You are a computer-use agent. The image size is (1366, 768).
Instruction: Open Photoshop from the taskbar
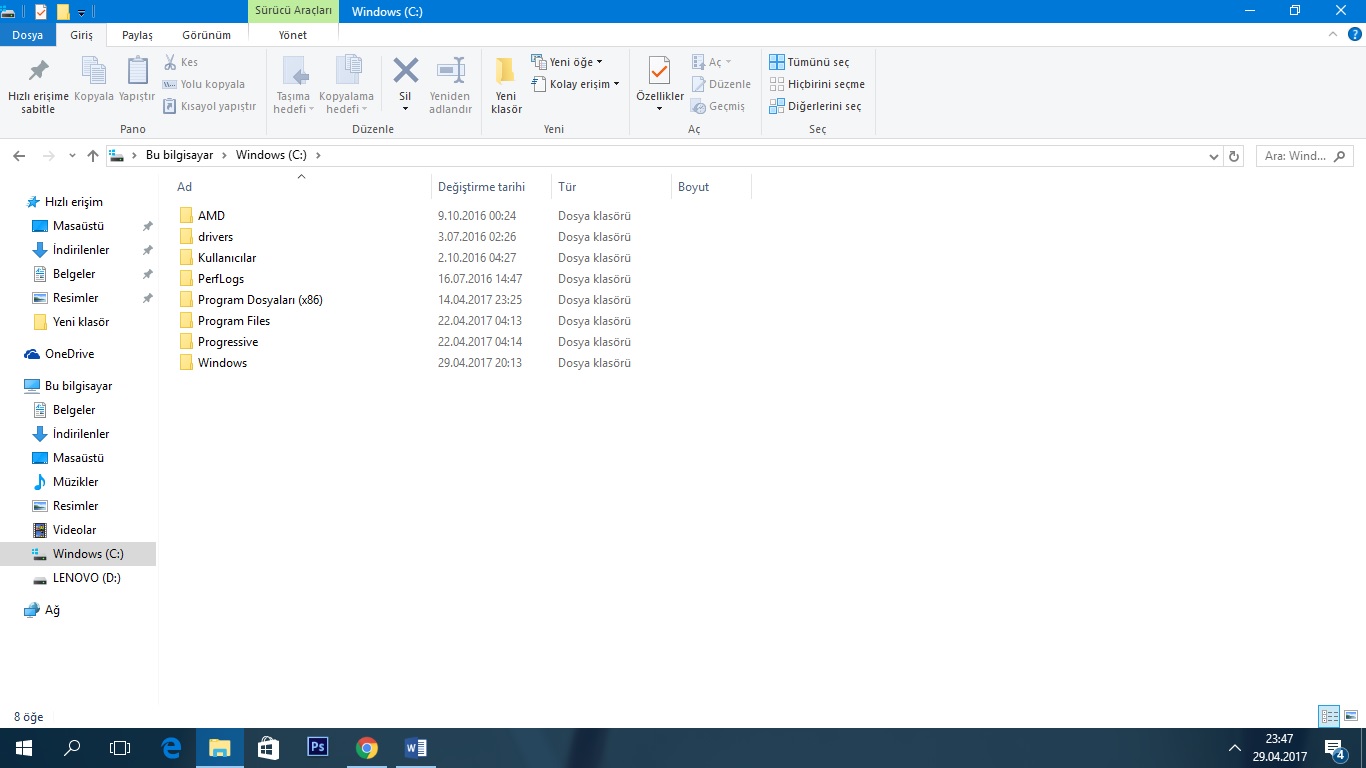[x=318, y=747]
